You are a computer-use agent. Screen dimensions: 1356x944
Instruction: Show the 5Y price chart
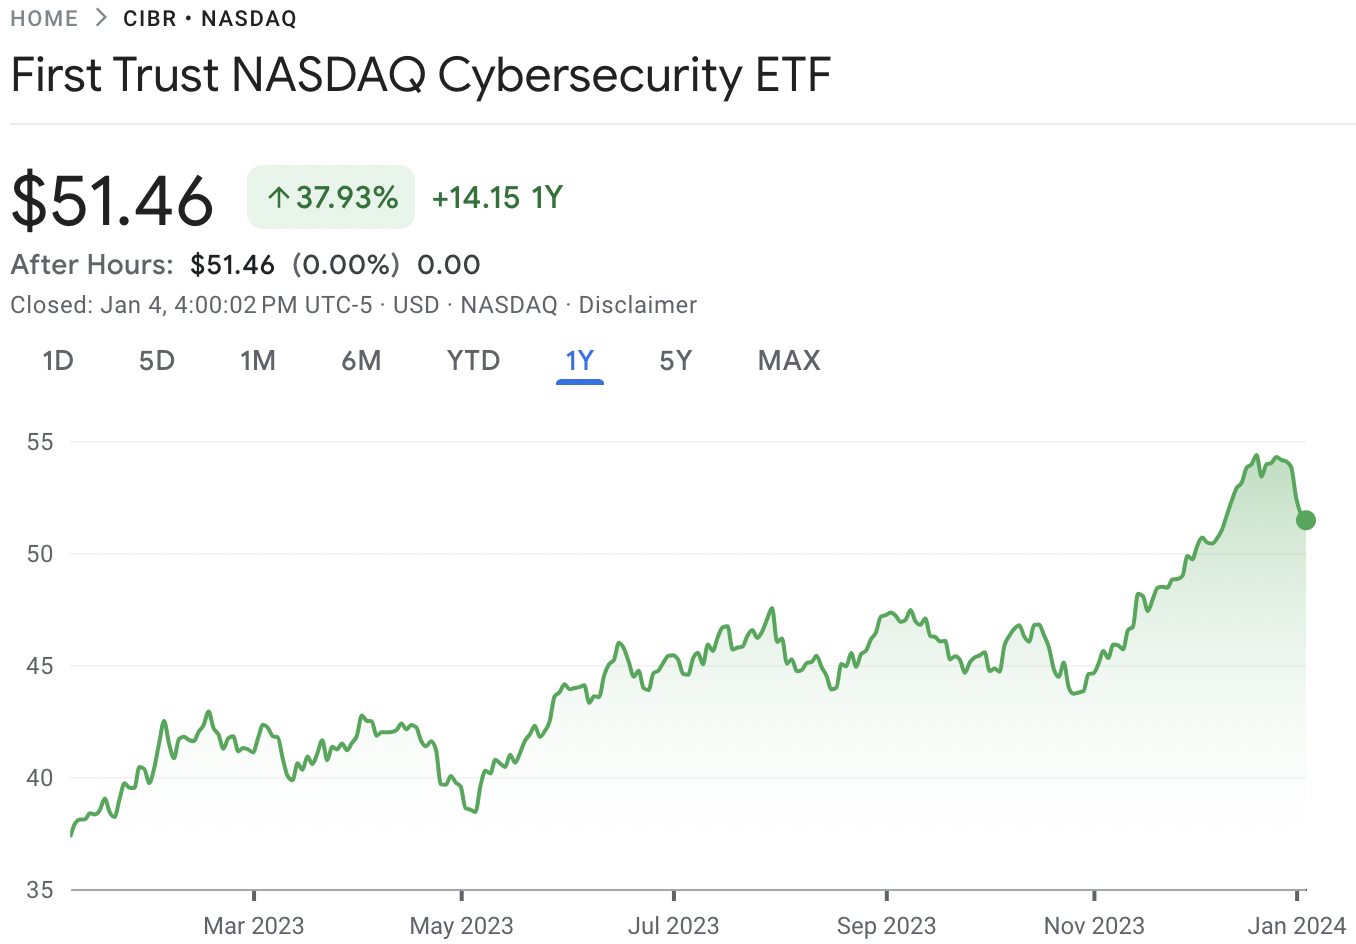[x=676, y=361]
